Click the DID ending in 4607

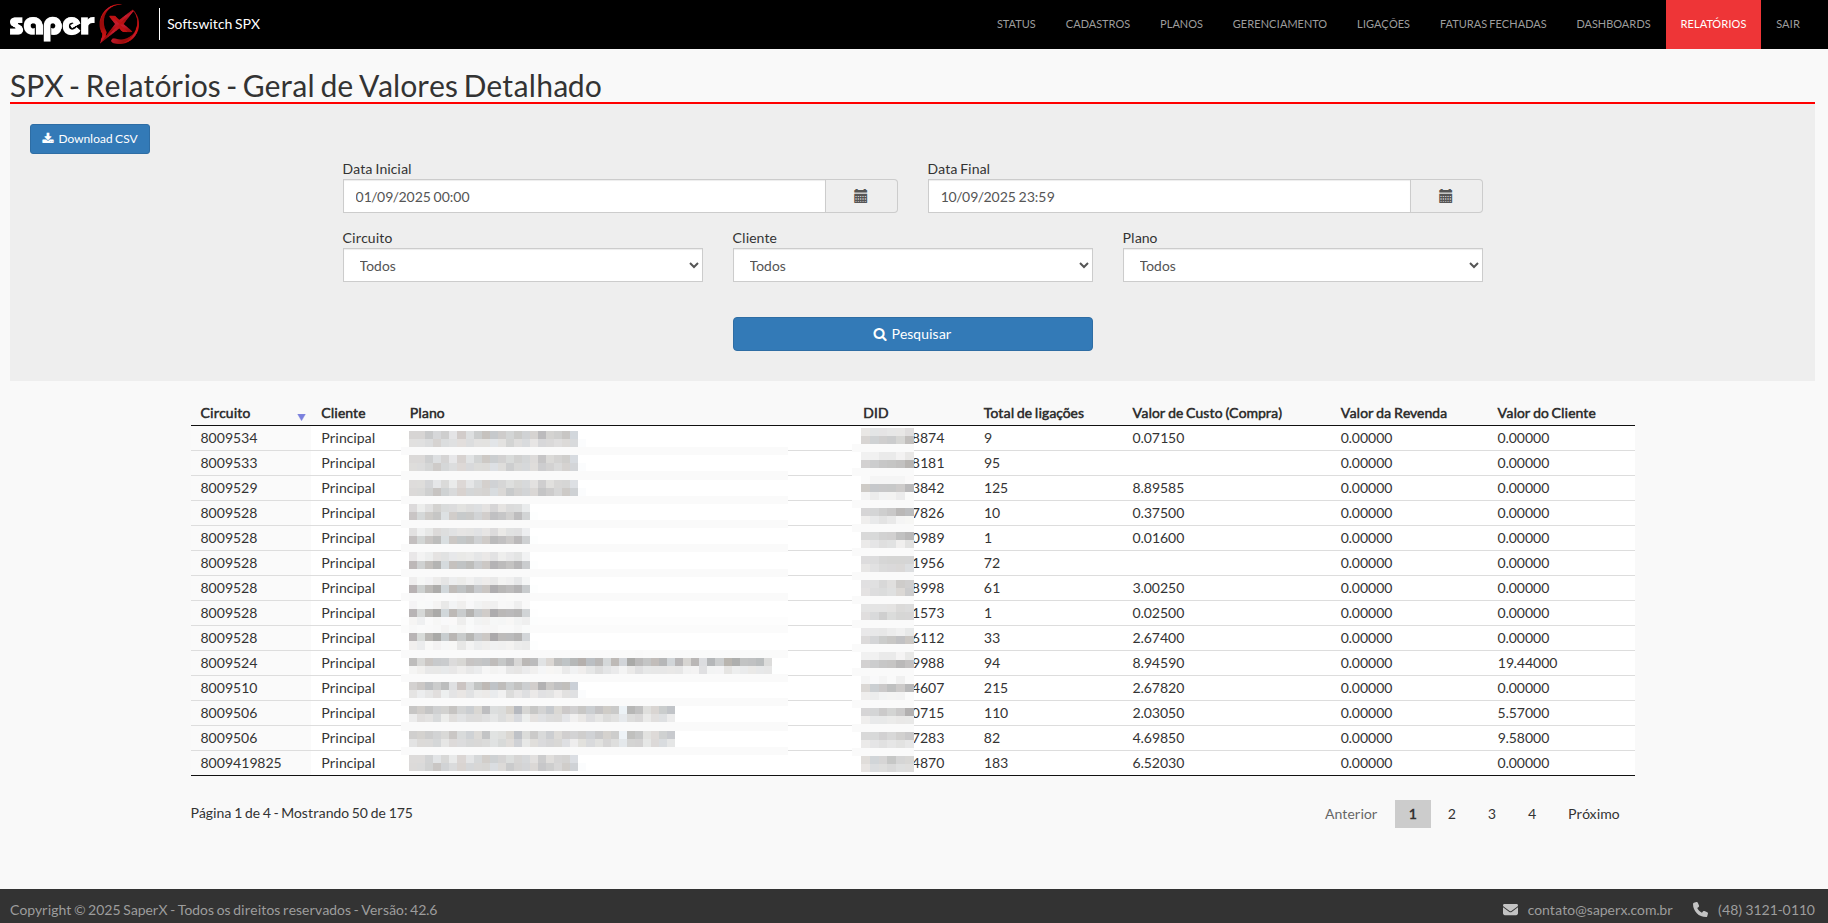pyautogui.click(x=903, y=688)
